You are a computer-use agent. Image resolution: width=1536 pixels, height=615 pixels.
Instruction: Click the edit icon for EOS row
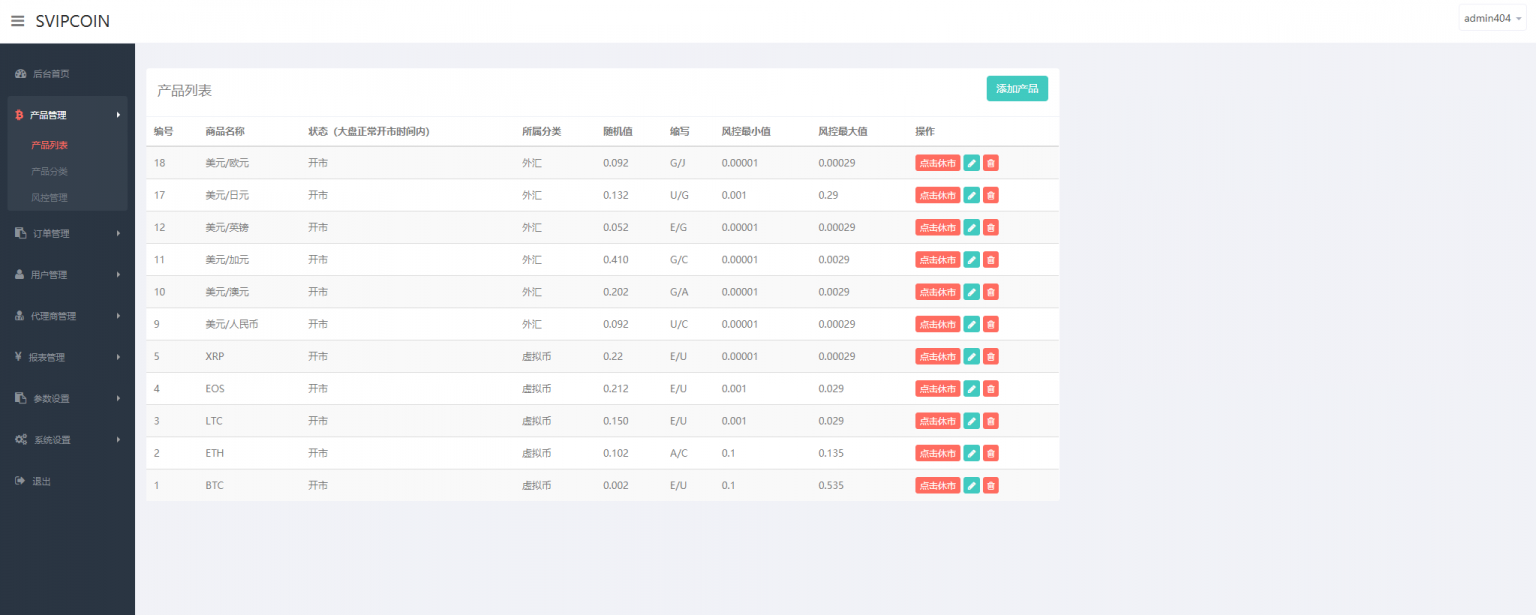[971, 389]
